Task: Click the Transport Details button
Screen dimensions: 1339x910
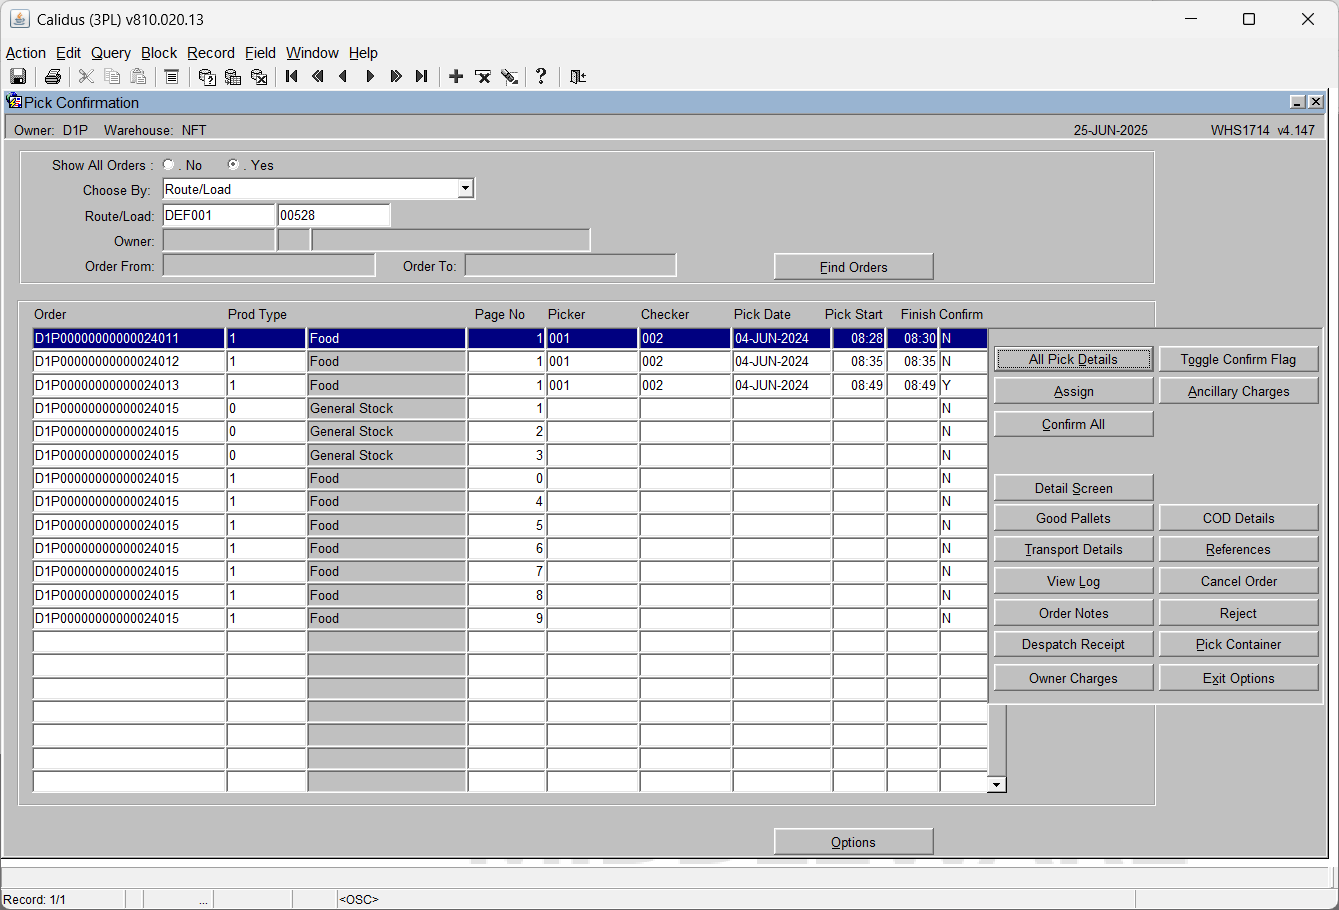Action: pyautogui.click(x=1074, y=549)
